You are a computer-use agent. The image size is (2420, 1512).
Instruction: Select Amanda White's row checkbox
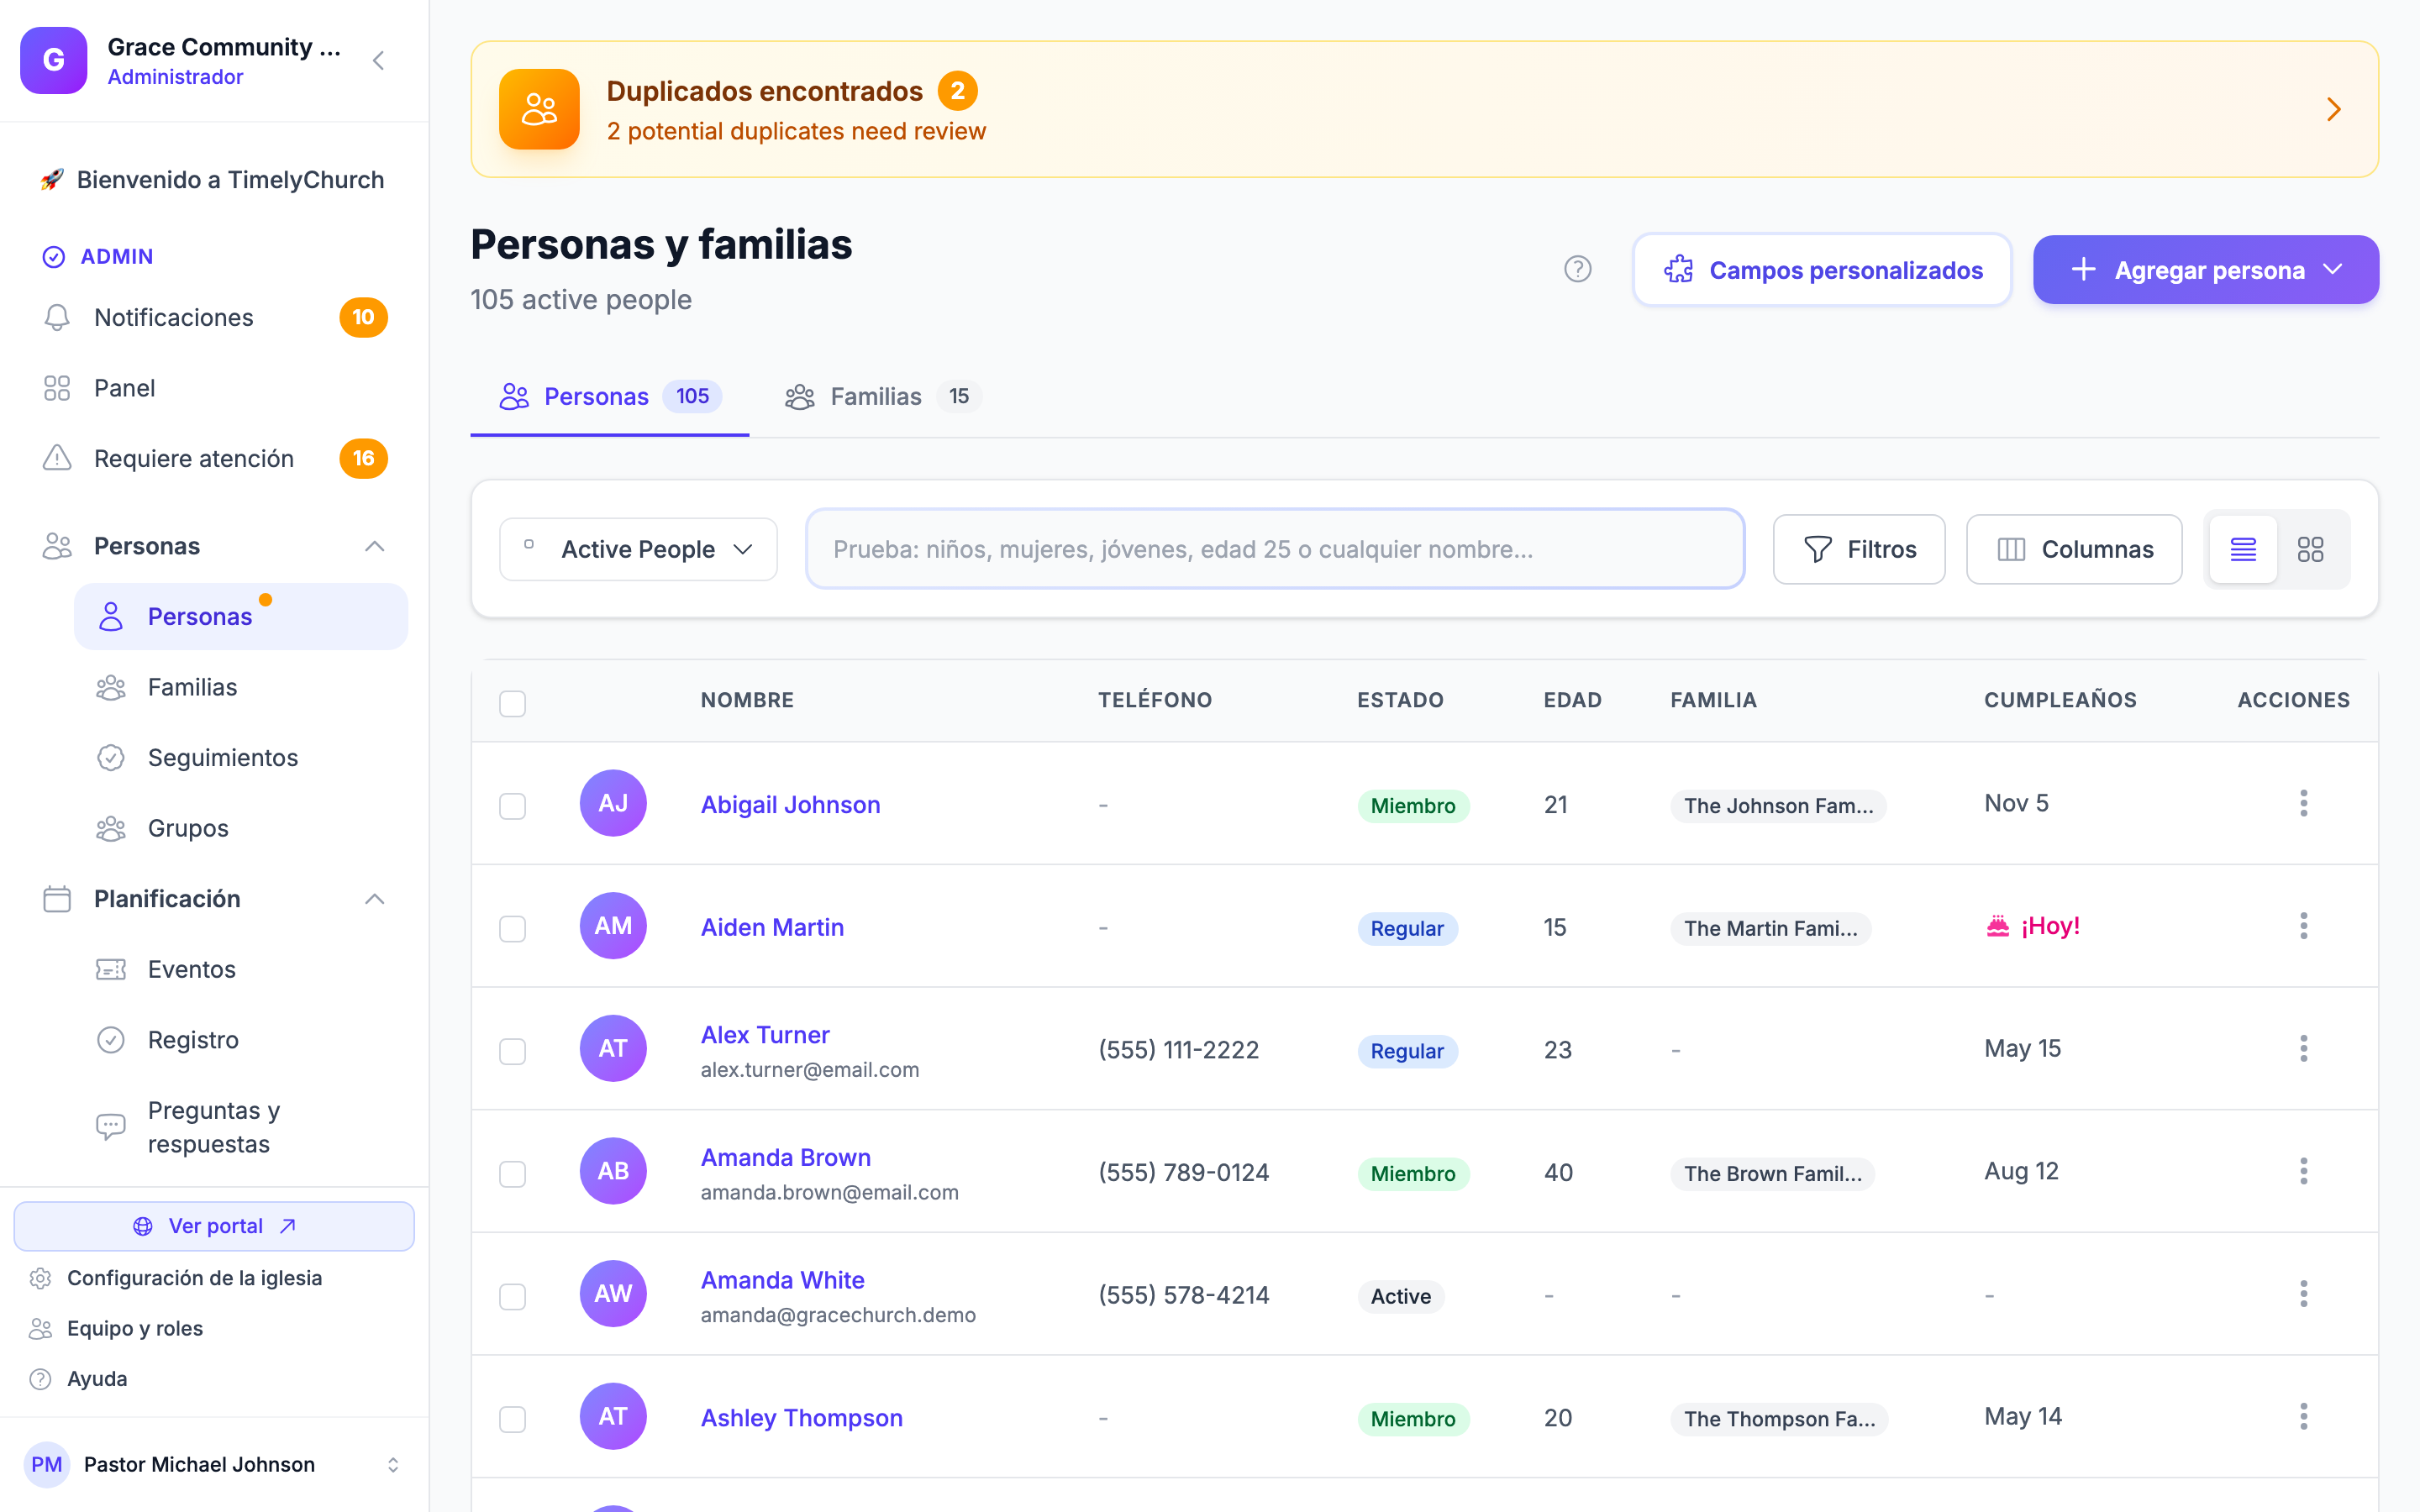512,1296
